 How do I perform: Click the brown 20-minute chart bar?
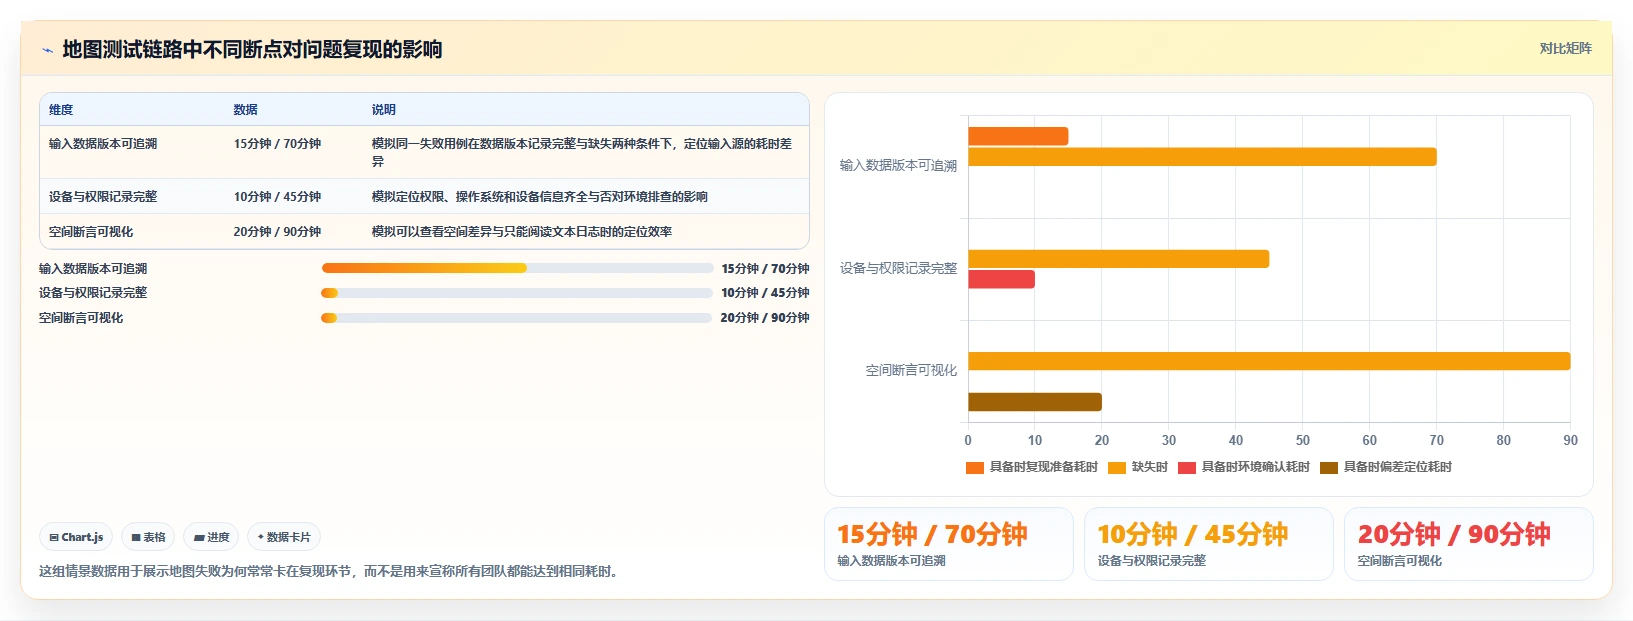[1035, 402]
